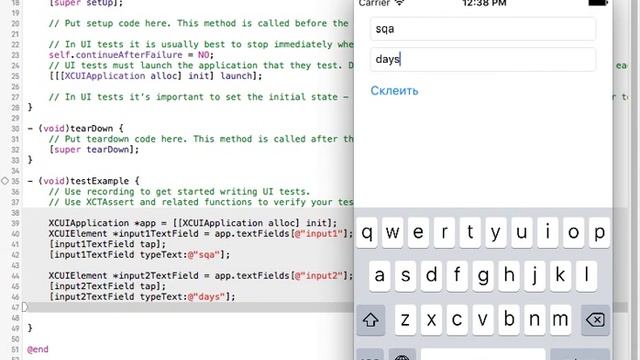Click the breakpoint marker on line 47
640x360 pixels.
coord(25,307)
